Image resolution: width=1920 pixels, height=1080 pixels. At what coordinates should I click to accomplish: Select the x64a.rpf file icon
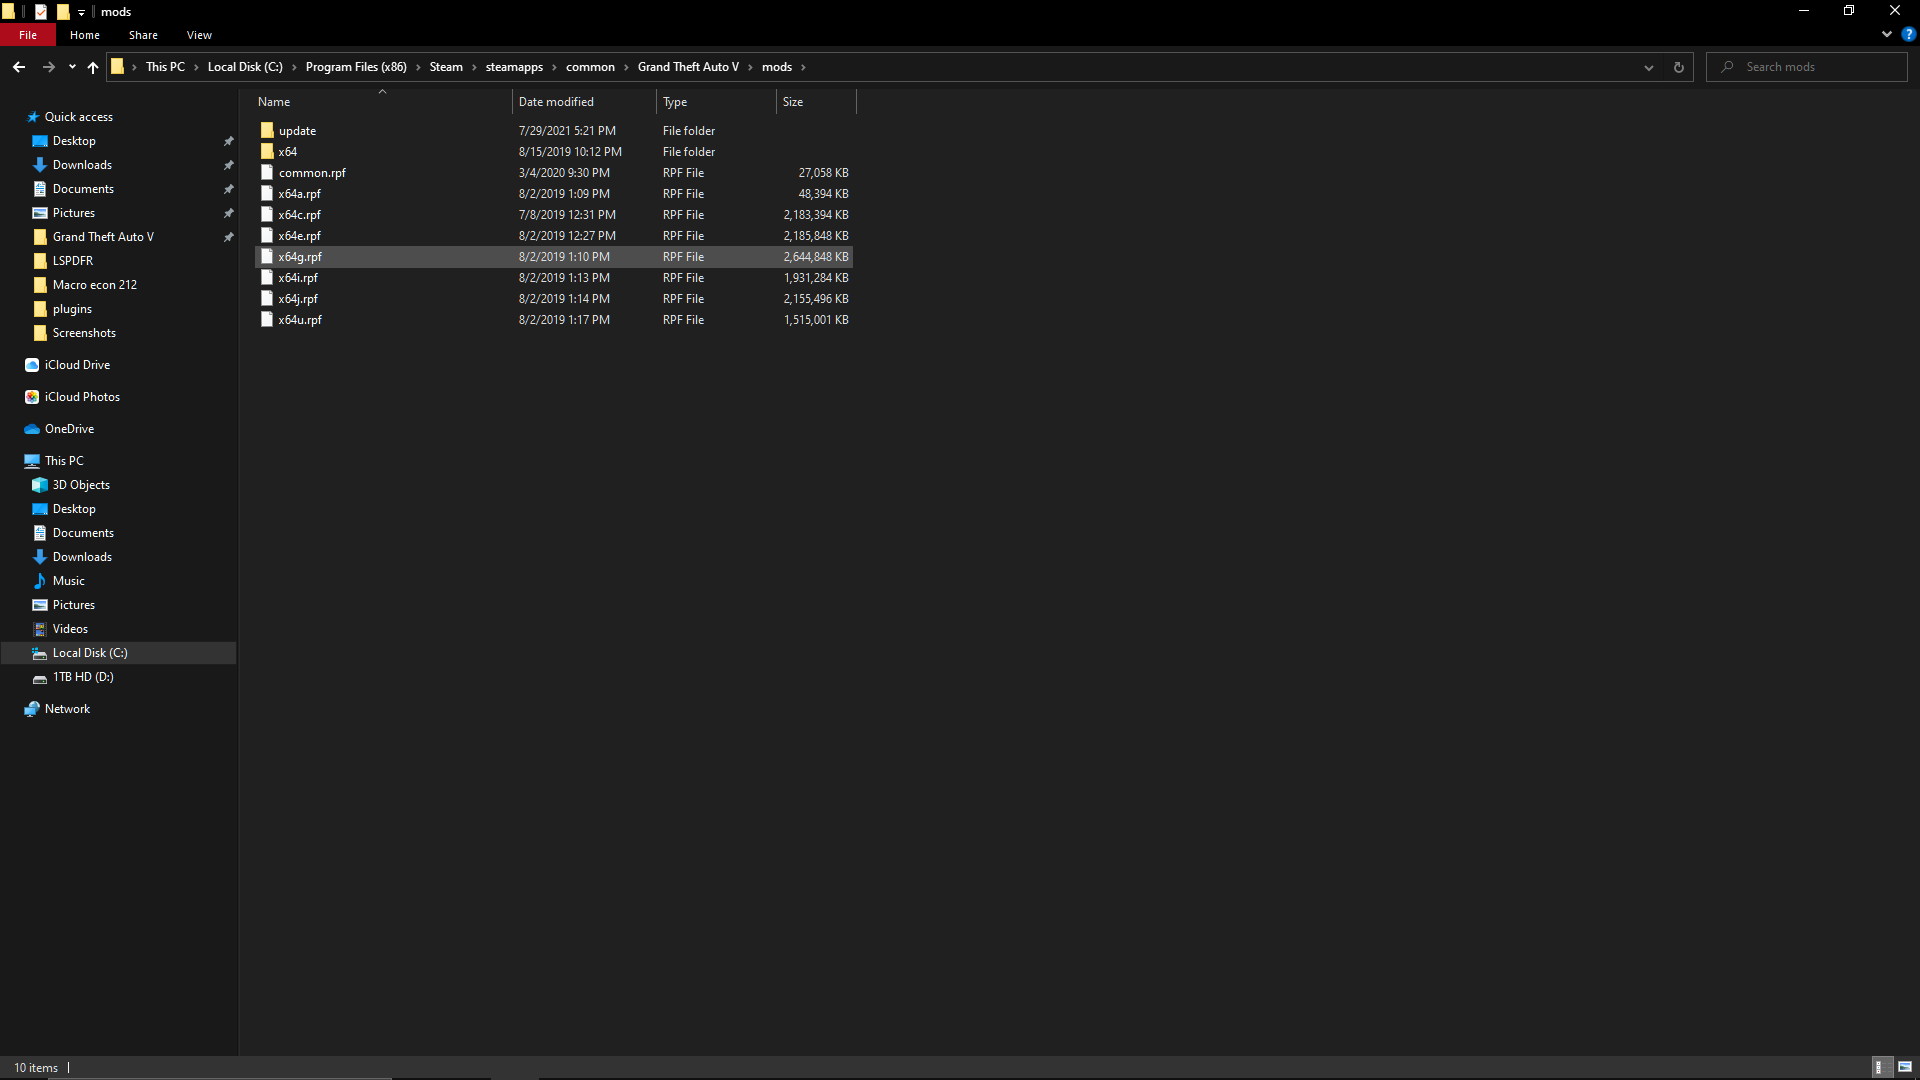tap(267, 194)
